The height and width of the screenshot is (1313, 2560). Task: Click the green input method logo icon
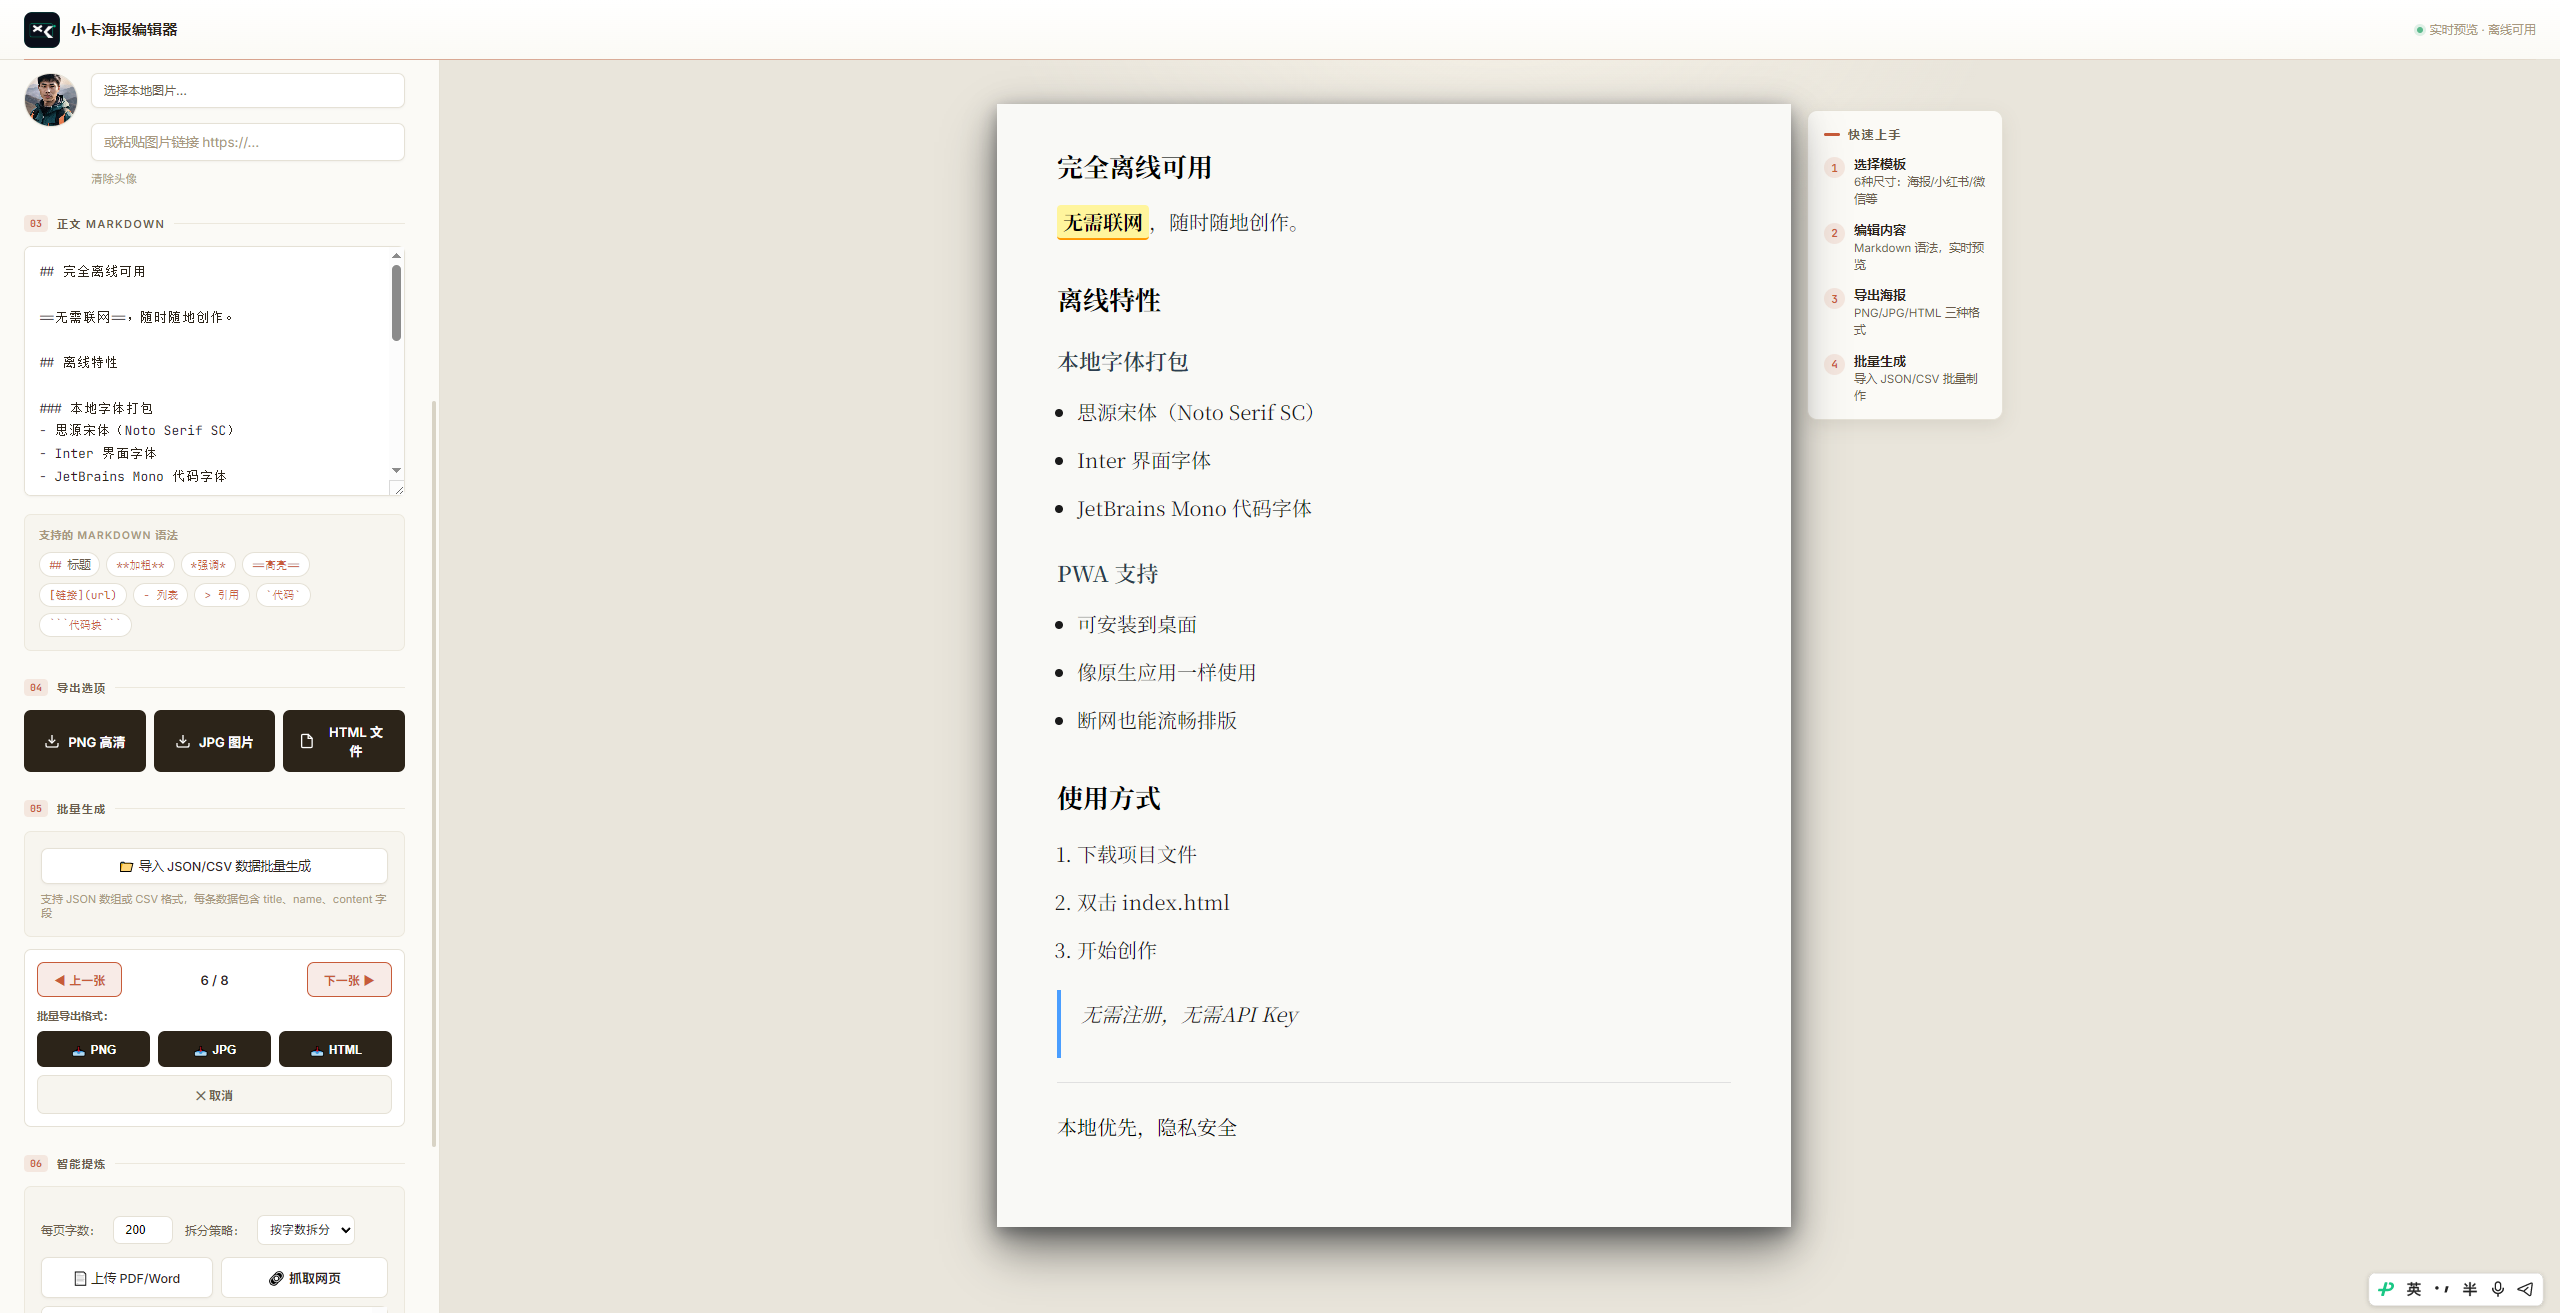click(x=2386, y=1289)
